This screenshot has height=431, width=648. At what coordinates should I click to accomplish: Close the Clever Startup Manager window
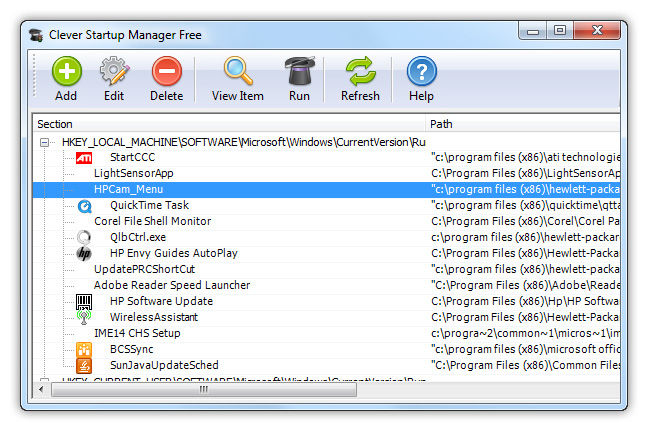click(597, 31)
